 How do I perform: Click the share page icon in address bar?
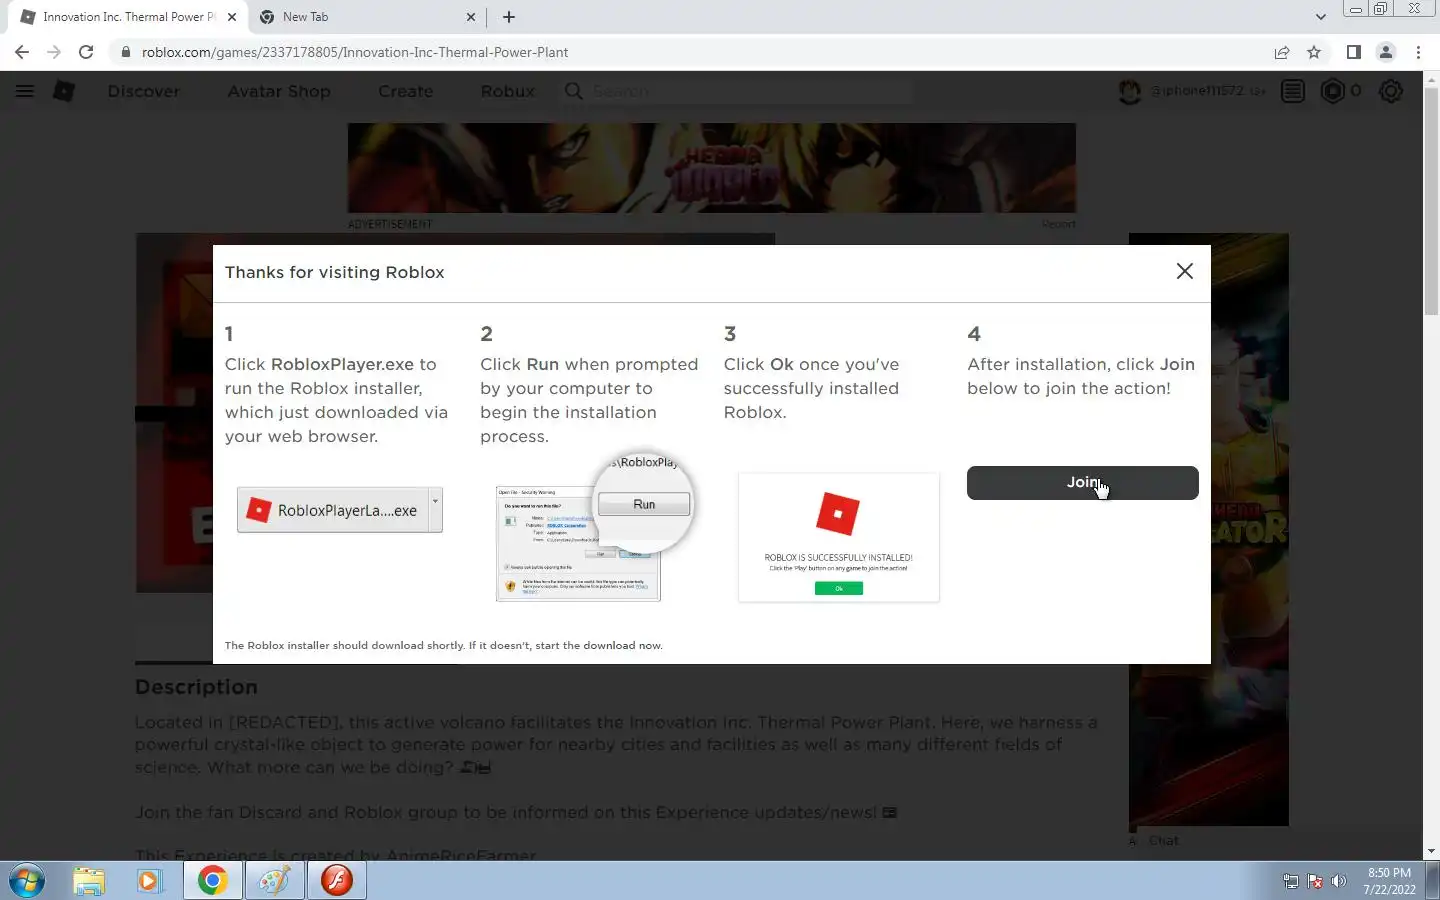[1282, 52]
